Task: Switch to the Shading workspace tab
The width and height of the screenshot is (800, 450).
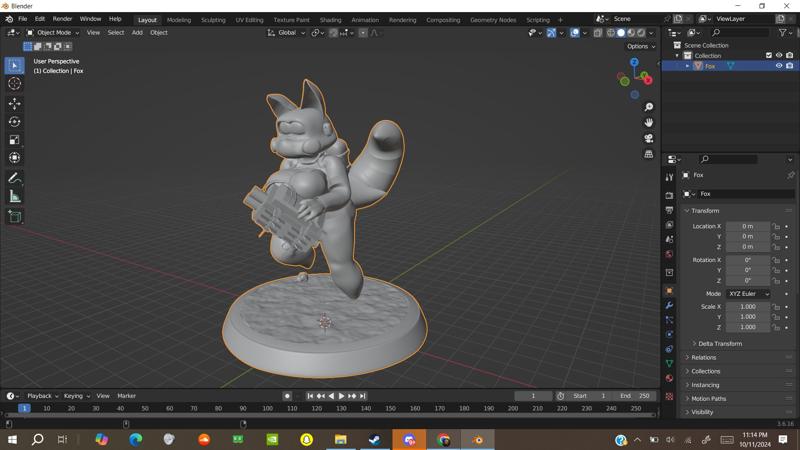Action: click(x=330, y=20)
